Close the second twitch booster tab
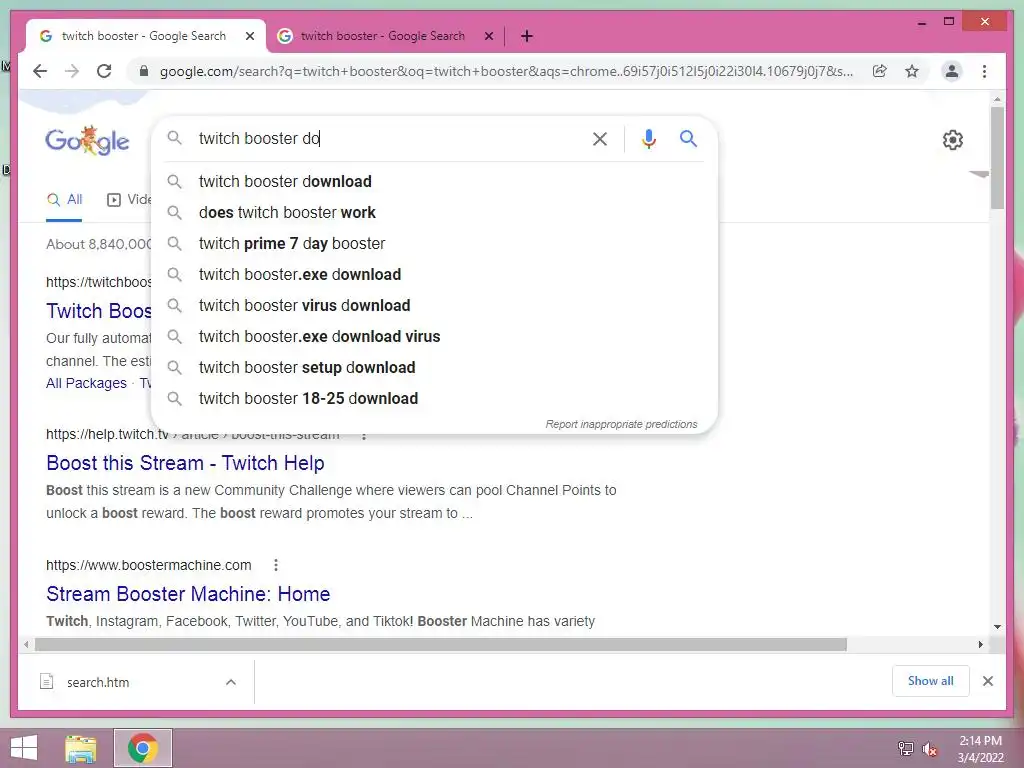This screenshot has height=768, width=1024. (x=488, y=36)
